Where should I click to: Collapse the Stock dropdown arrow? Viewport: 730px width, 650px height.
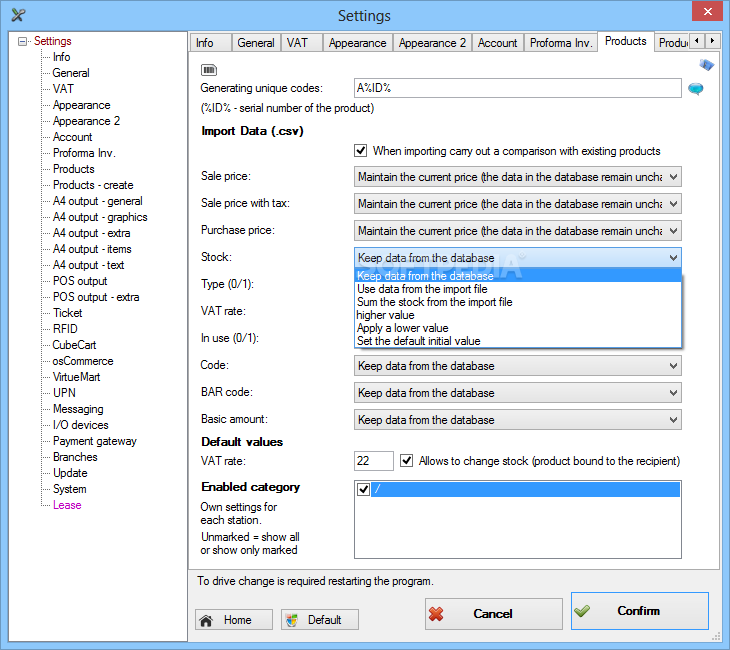[673, 257]
